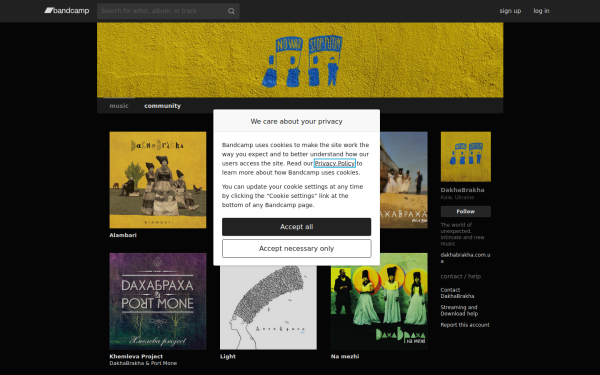Open the Alambari album title link

(x=123, y=235)
